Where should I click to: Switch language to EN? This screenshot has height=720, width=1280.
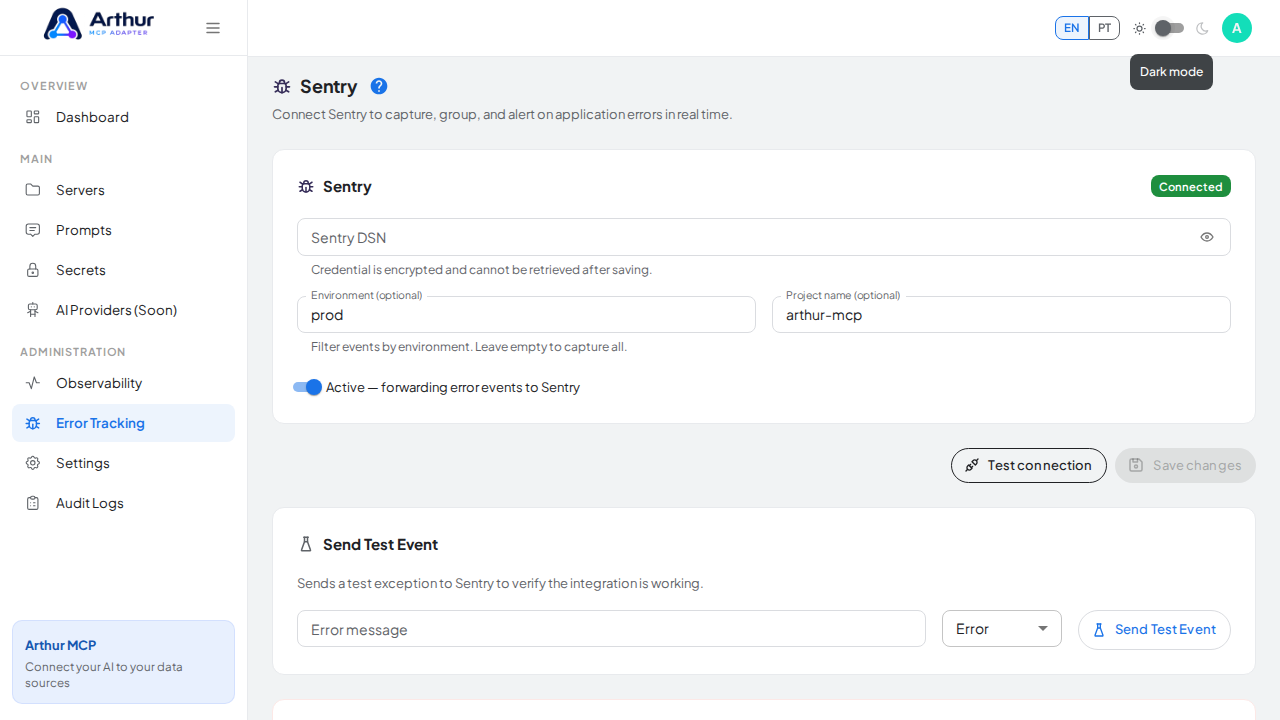tap(1072, 28)
